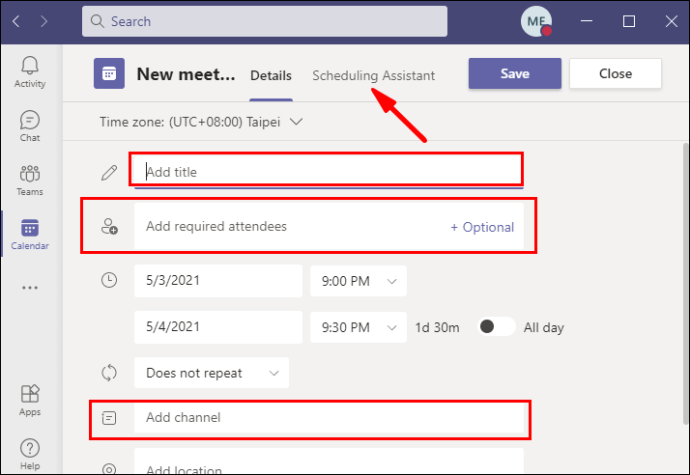Show more apps via the ellipsis
The image size is (690, 475).
pyautogui.click(x=30, y=288)
